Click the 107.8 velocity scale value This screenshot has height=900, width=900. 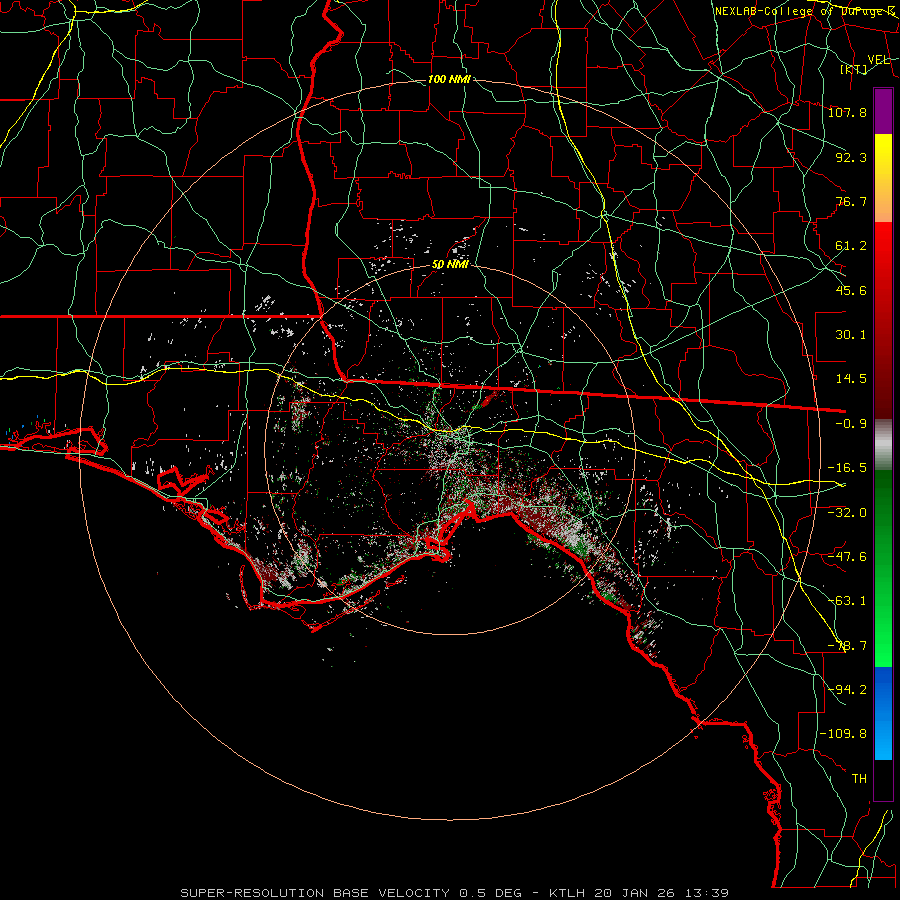click(847, 112)
